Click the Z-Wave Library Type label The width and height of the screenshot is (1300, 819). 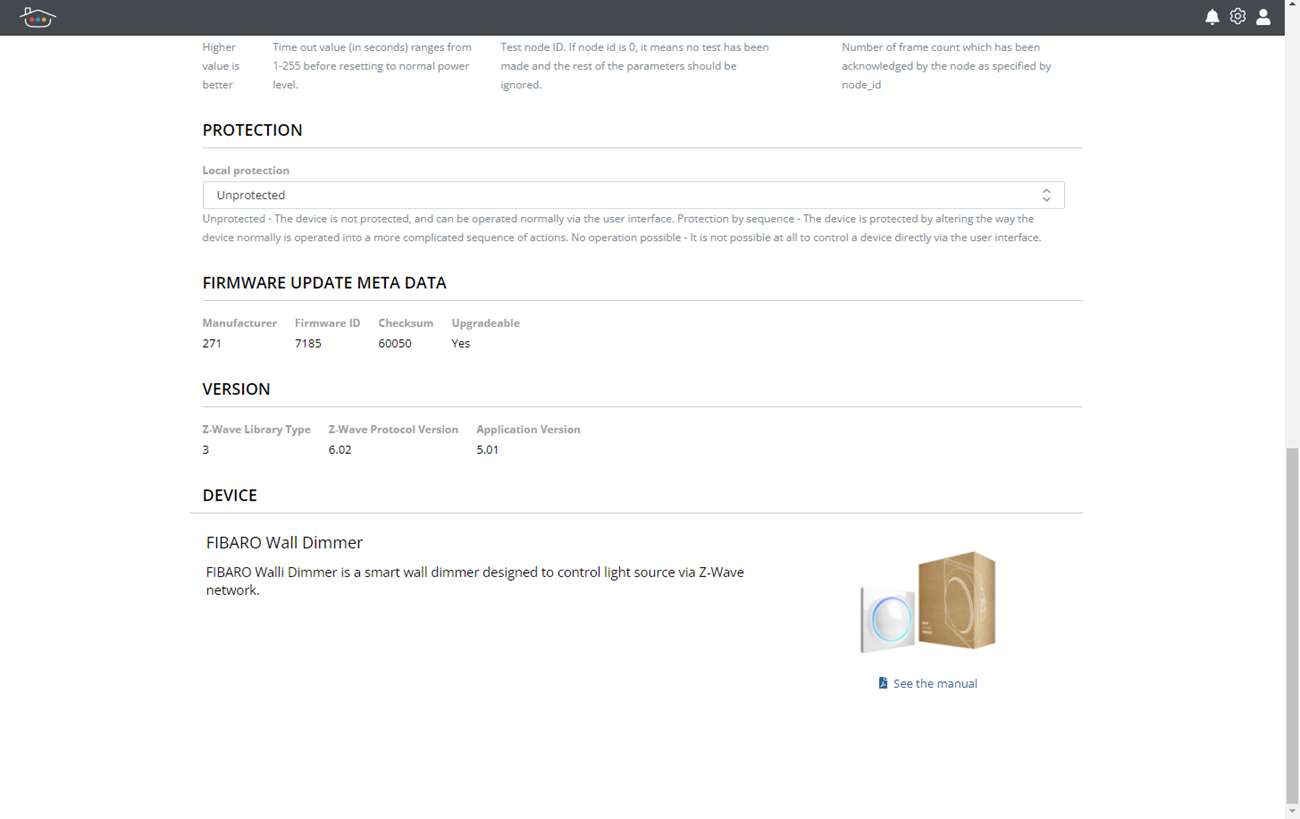click(x=256, y=430)
